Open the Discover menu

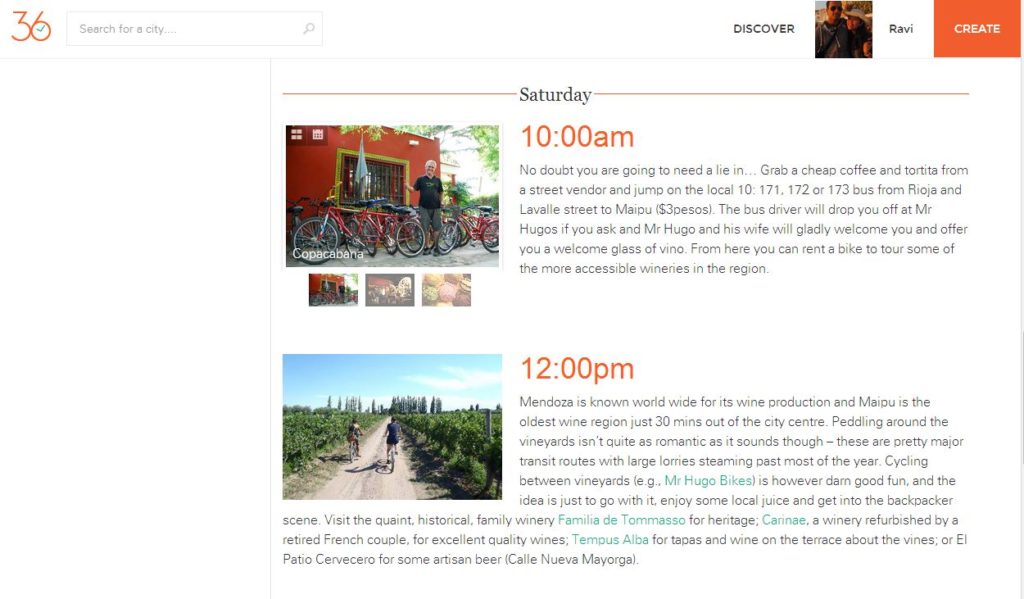click(763, 29)
